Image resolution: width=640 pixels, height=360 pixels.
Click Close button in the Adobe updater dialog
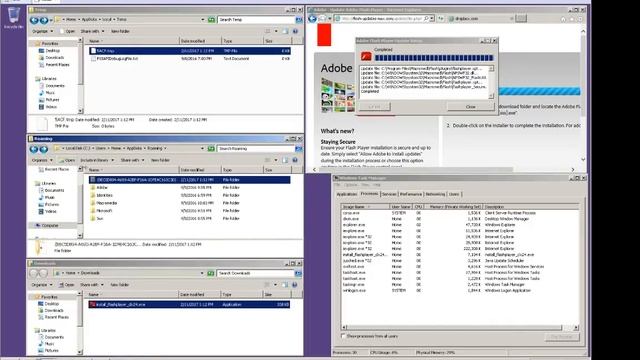471,107
